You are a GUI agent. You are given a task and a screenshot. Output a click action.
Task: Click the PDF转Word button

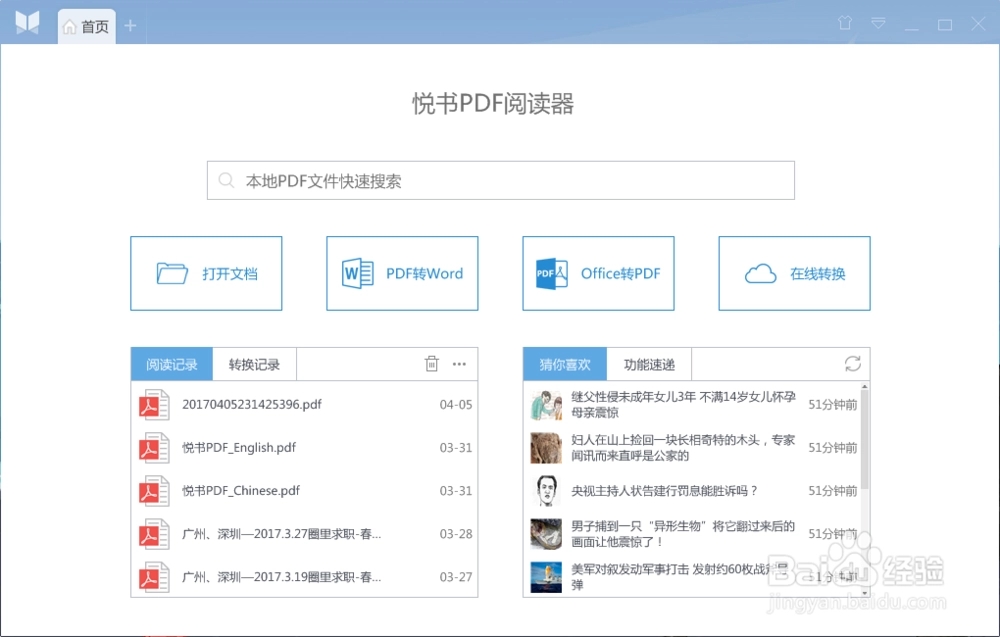(402, 274)
